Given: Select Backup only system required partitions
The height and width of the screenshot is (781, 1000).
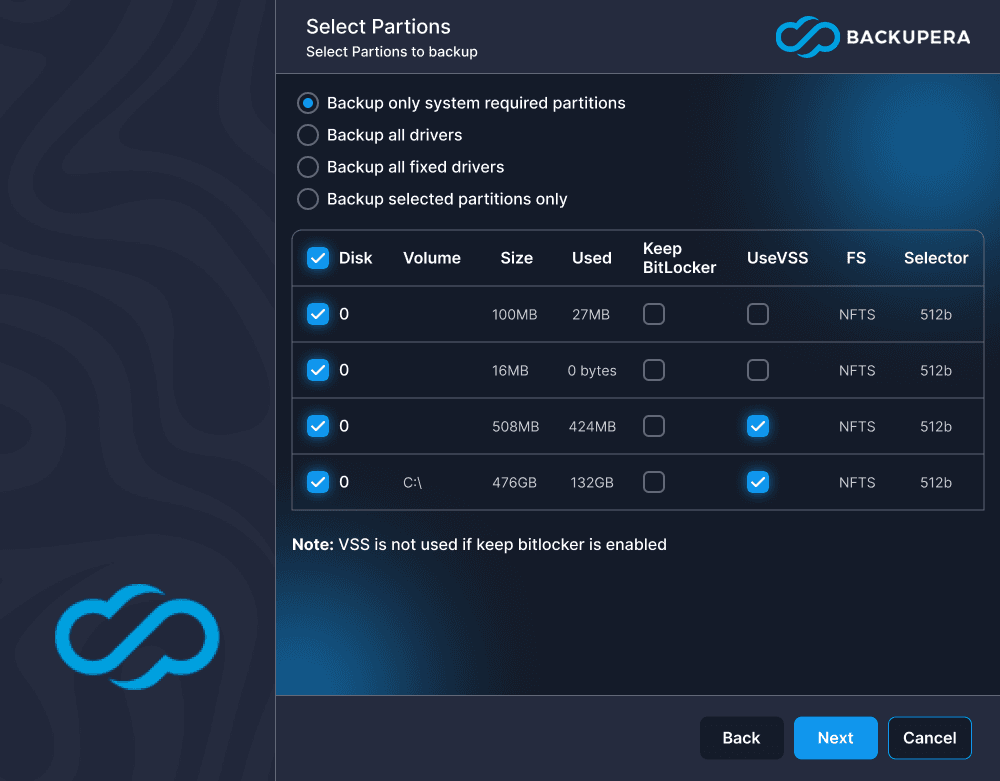Looking at the screenshot, I should click(307, 103).
